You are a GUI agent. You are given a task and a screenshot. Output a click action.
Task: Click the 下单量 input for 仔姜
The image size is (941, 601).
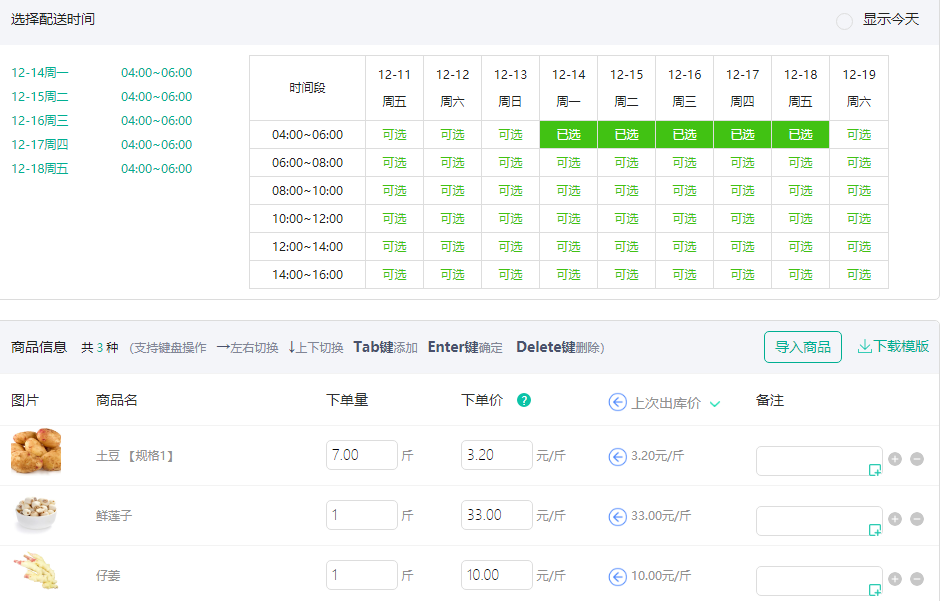[361, 575]
